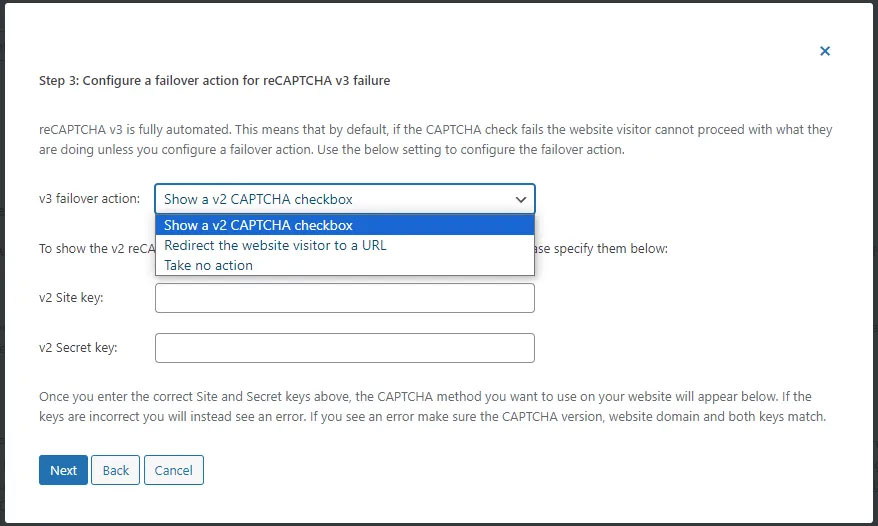Image resolution: width=878 pixels, height=526 pixels.
Task: Click the 'v2 Secret key:' label
Action: tap(78, 347)
